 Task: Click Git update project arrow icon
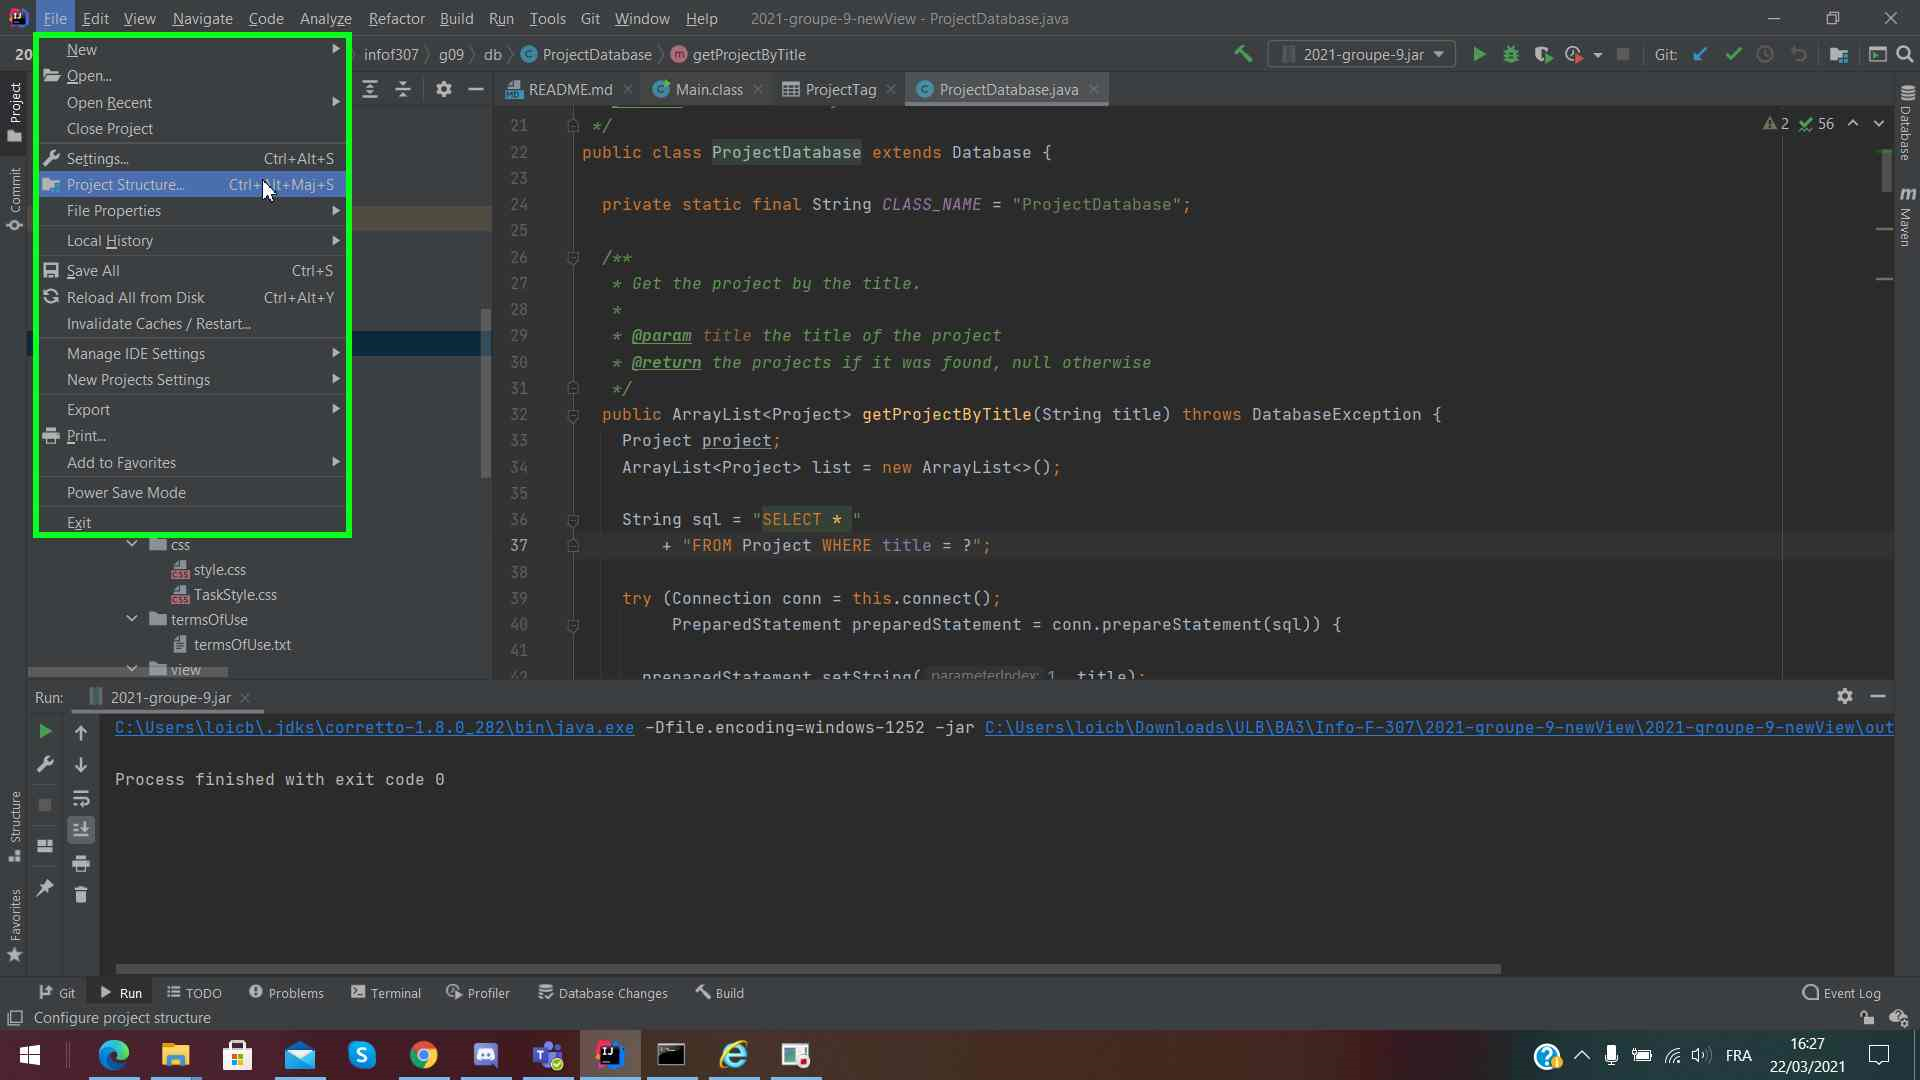(1700, 55)
